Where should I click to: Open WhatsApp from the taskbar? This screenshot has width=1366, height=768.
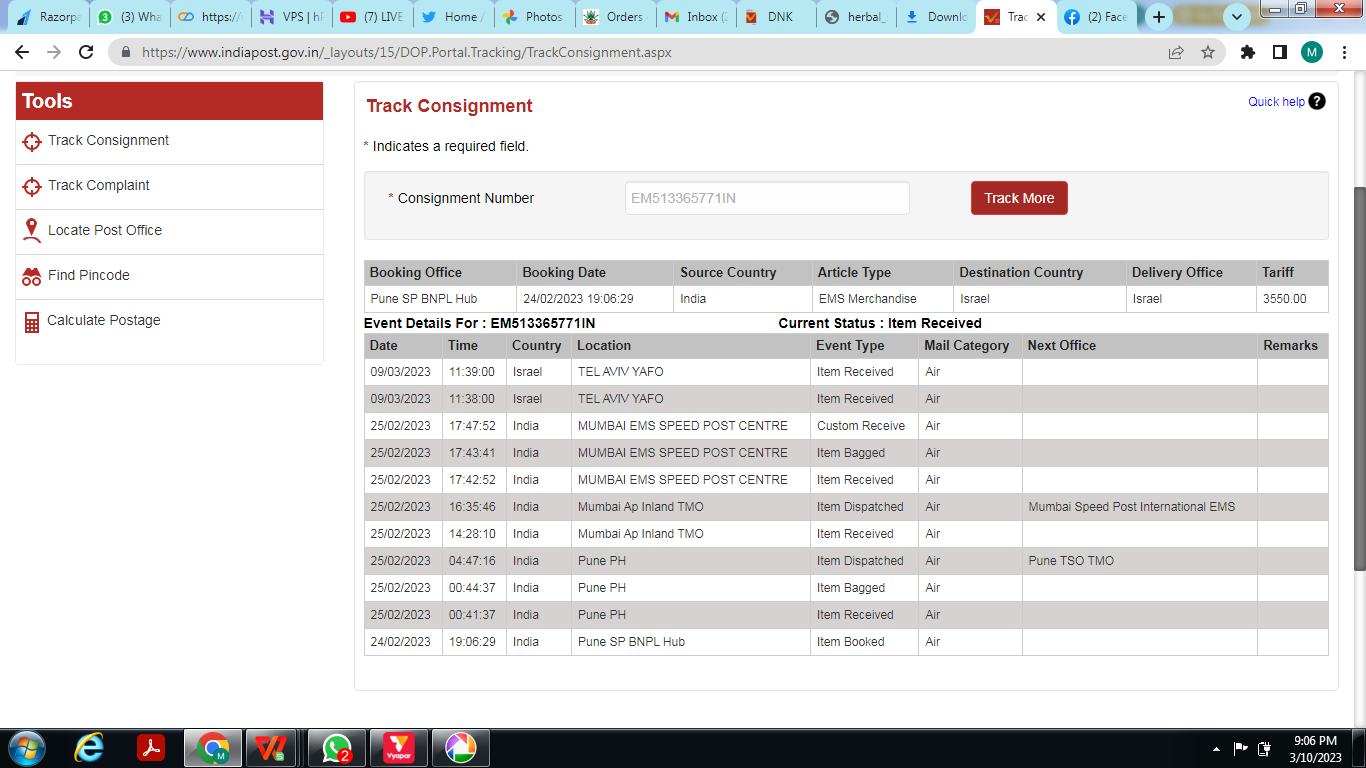[x=337, y=747]
